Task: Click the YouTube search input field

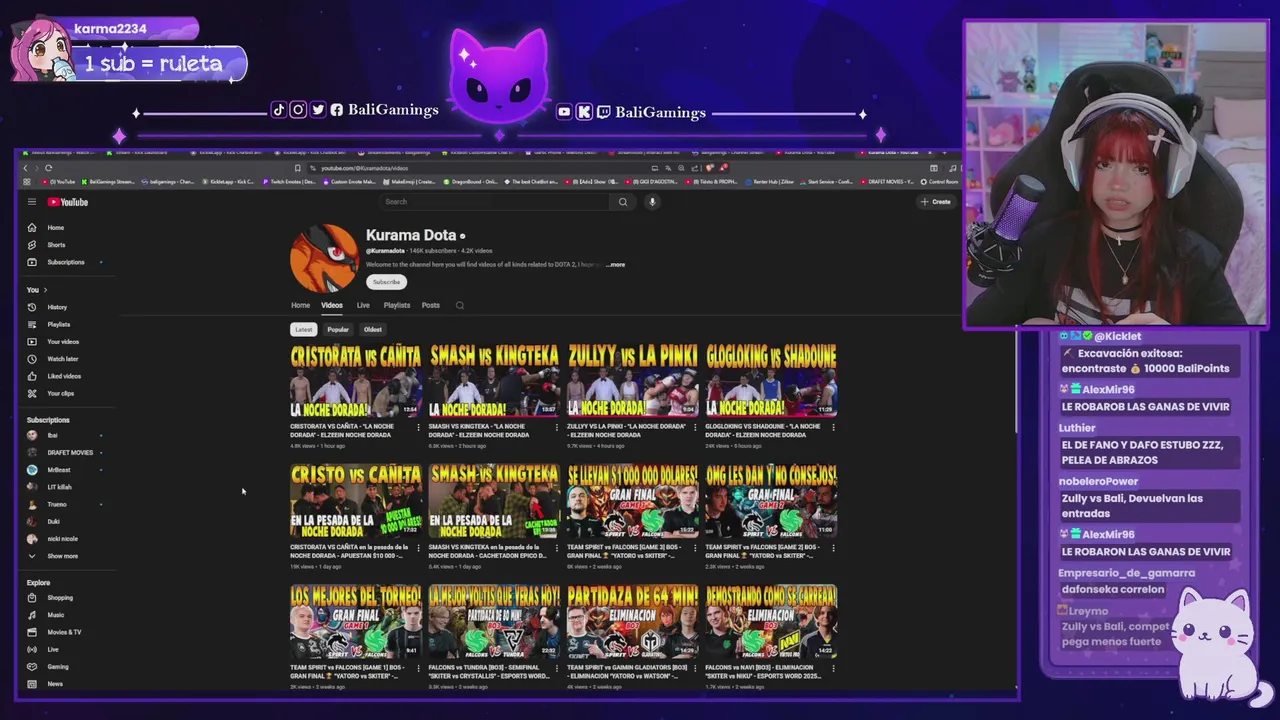Action: 494,202
